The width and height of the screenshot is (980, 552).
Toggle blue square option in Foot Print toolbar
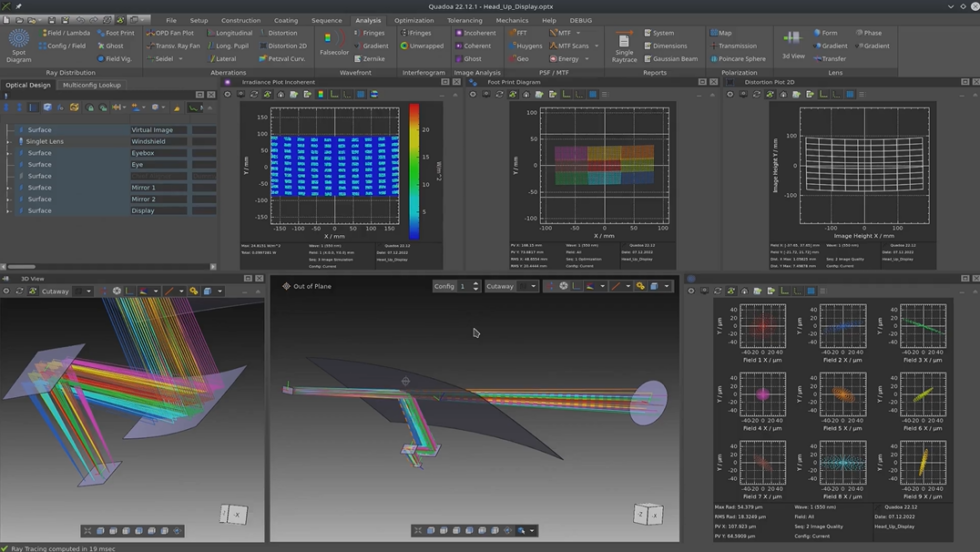(592, 94)
